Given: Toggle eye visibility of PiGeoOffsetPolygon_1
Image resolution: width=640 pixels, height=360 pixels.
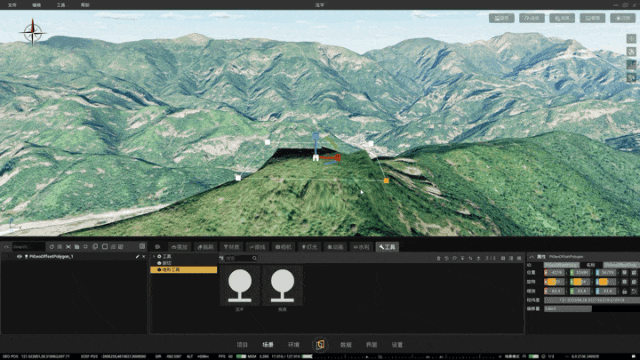Looking at the screenshot, I should (19, 257).
